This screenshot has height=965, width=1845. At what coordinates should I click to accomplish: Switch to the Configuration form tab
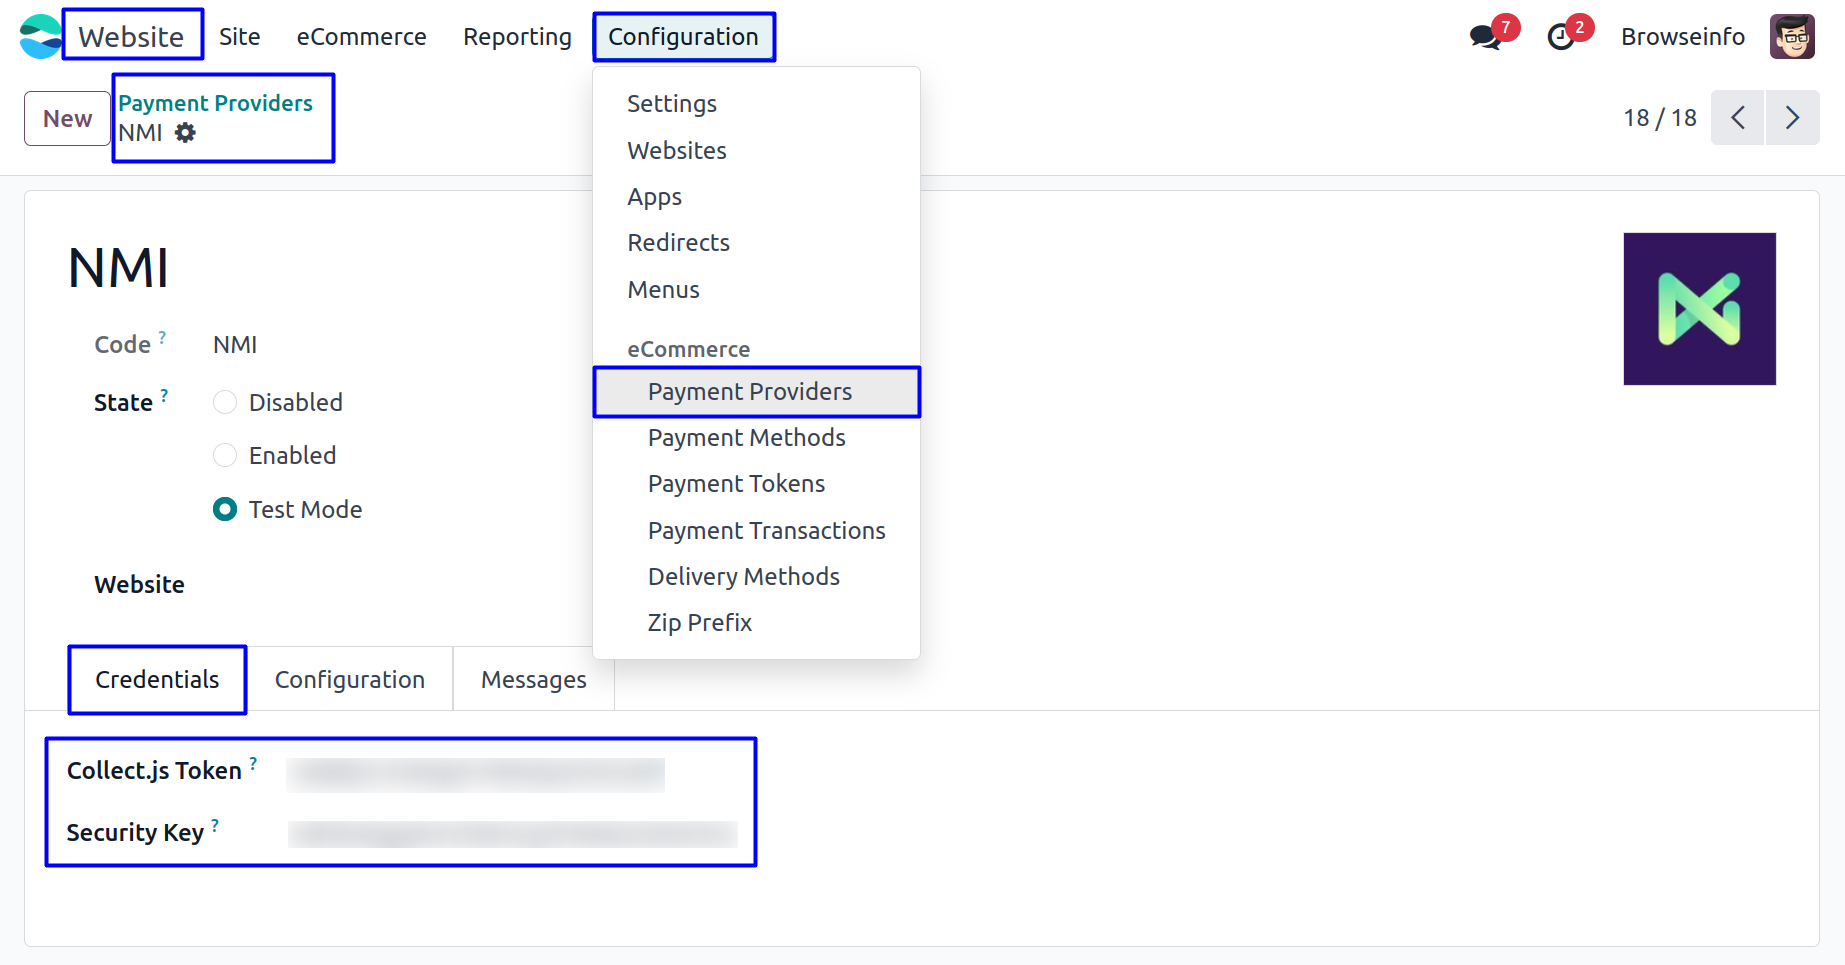(x=350, y=680)
